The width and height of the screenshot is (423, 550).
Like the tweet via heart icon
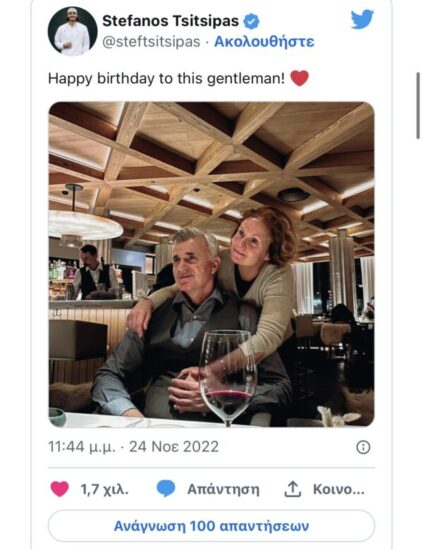60,489
